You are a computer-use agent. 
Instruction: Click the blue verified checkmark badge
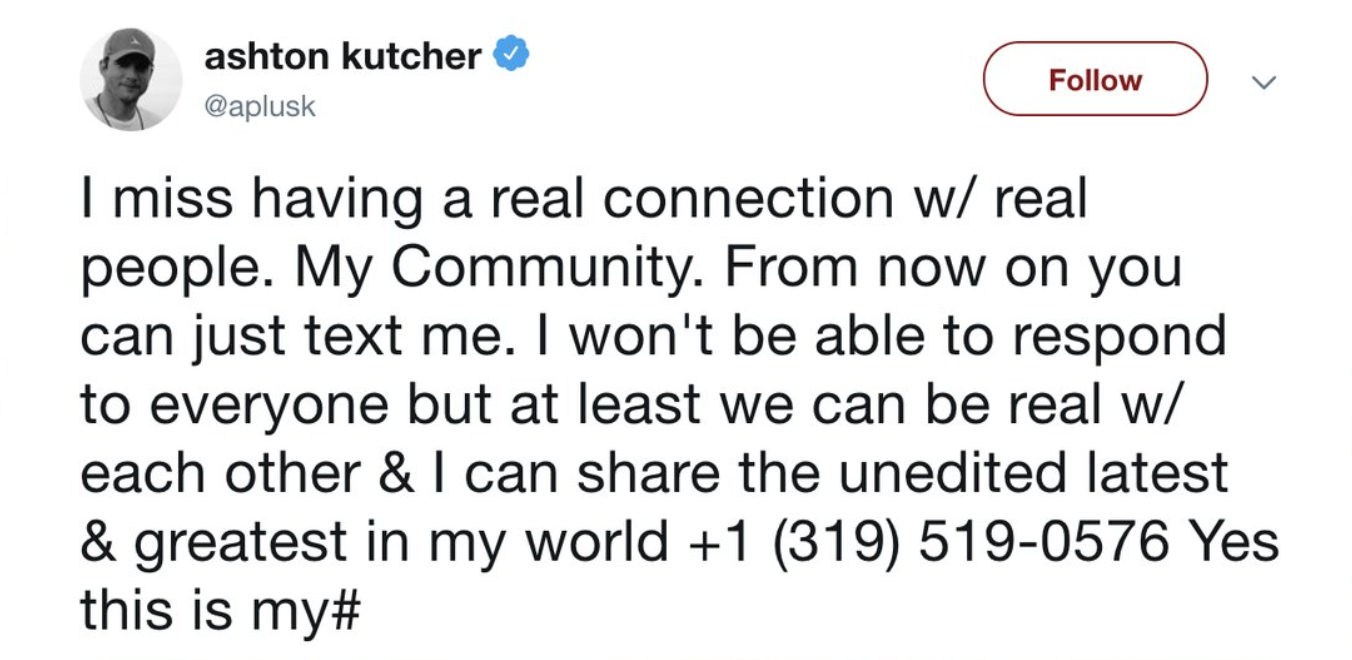pyautogui.click(x=512, y=56)
